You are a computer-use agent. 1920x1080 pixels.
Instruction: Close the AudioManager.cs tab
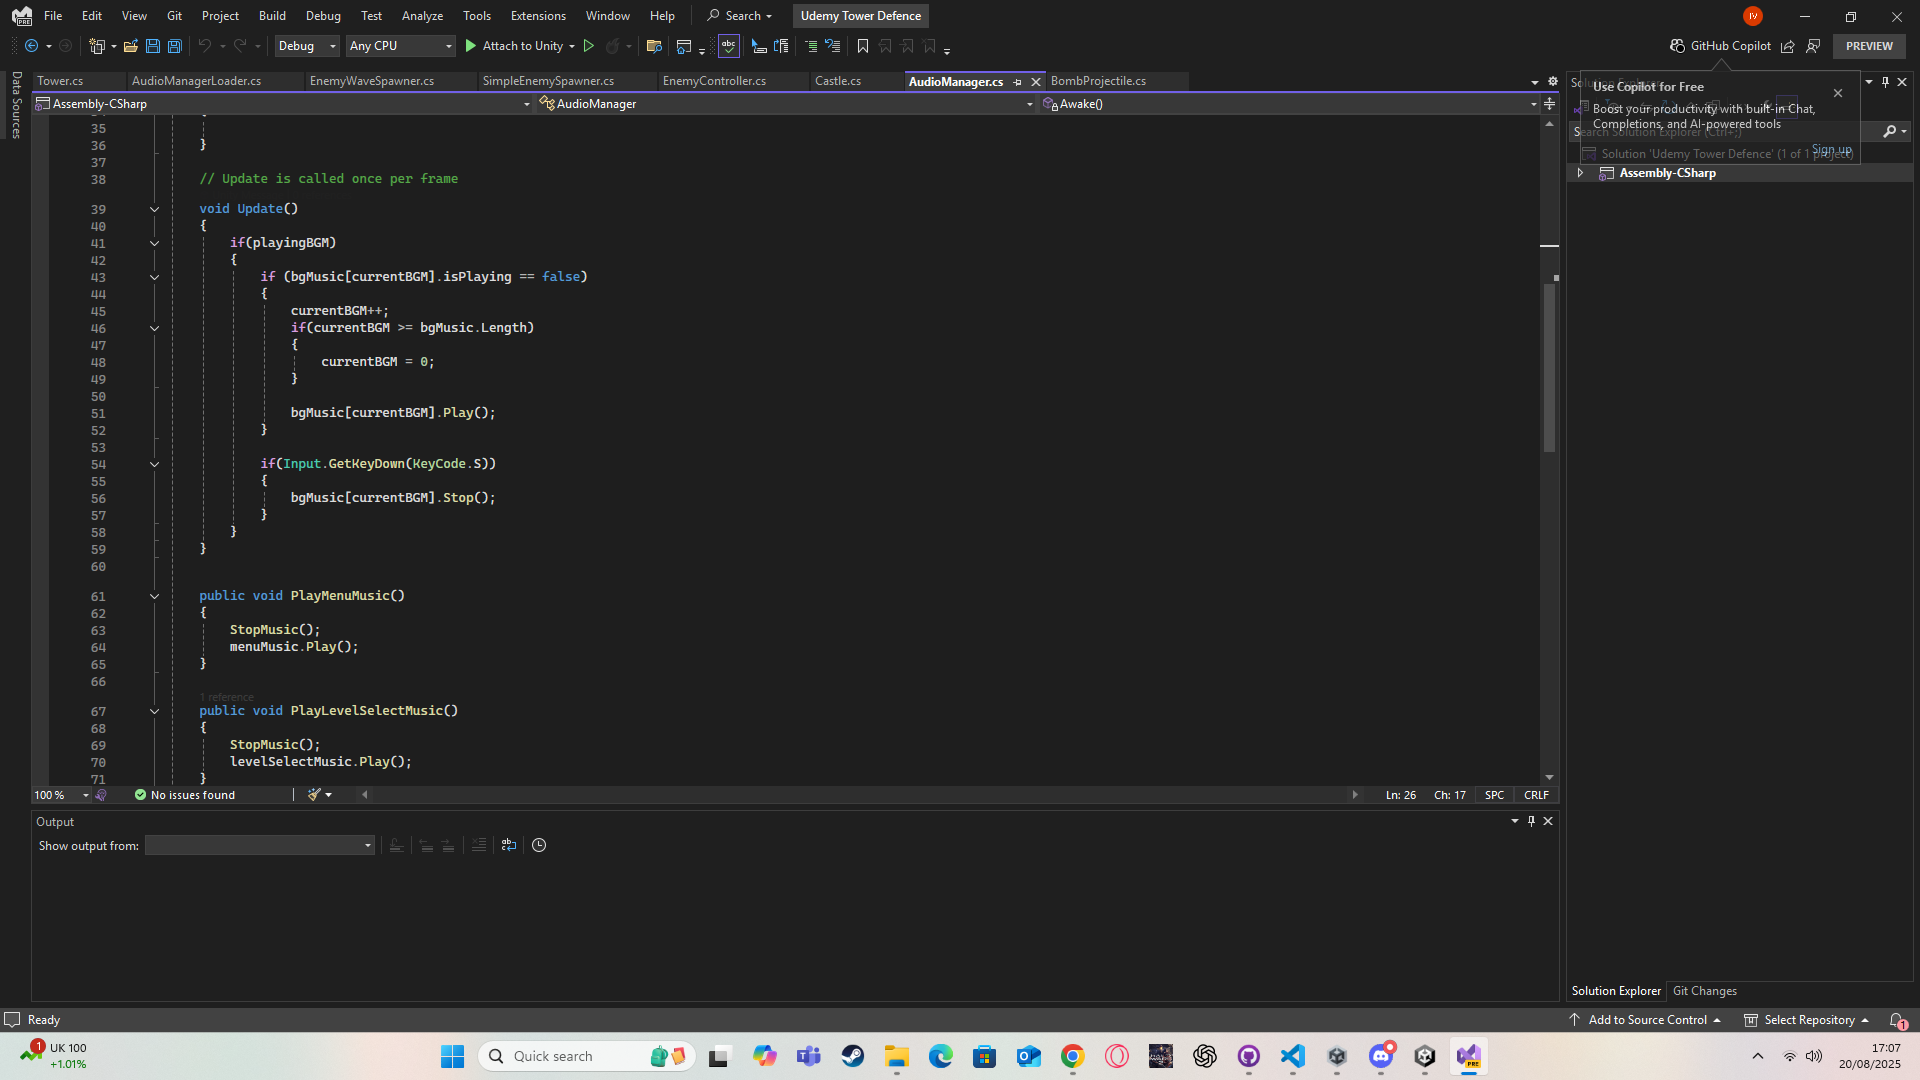click(1036, 82)
